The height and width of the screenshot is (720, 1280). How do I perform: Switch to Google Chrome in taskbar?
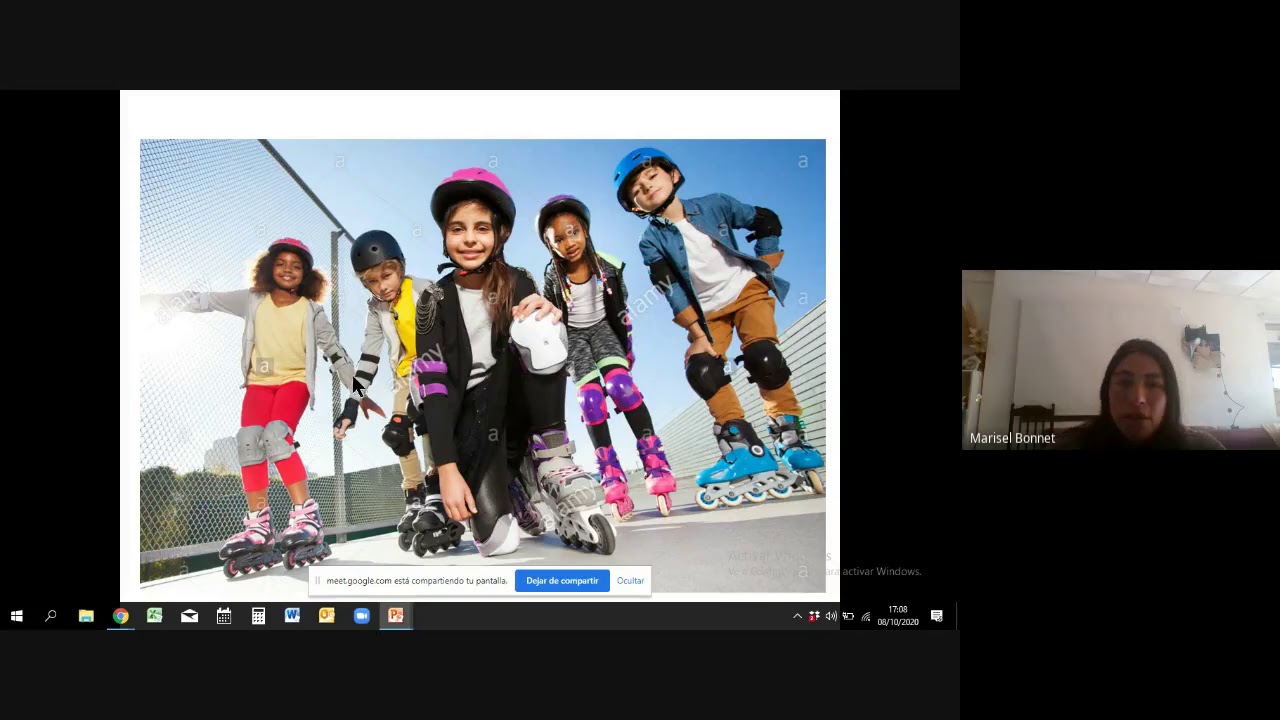(120, 616)
